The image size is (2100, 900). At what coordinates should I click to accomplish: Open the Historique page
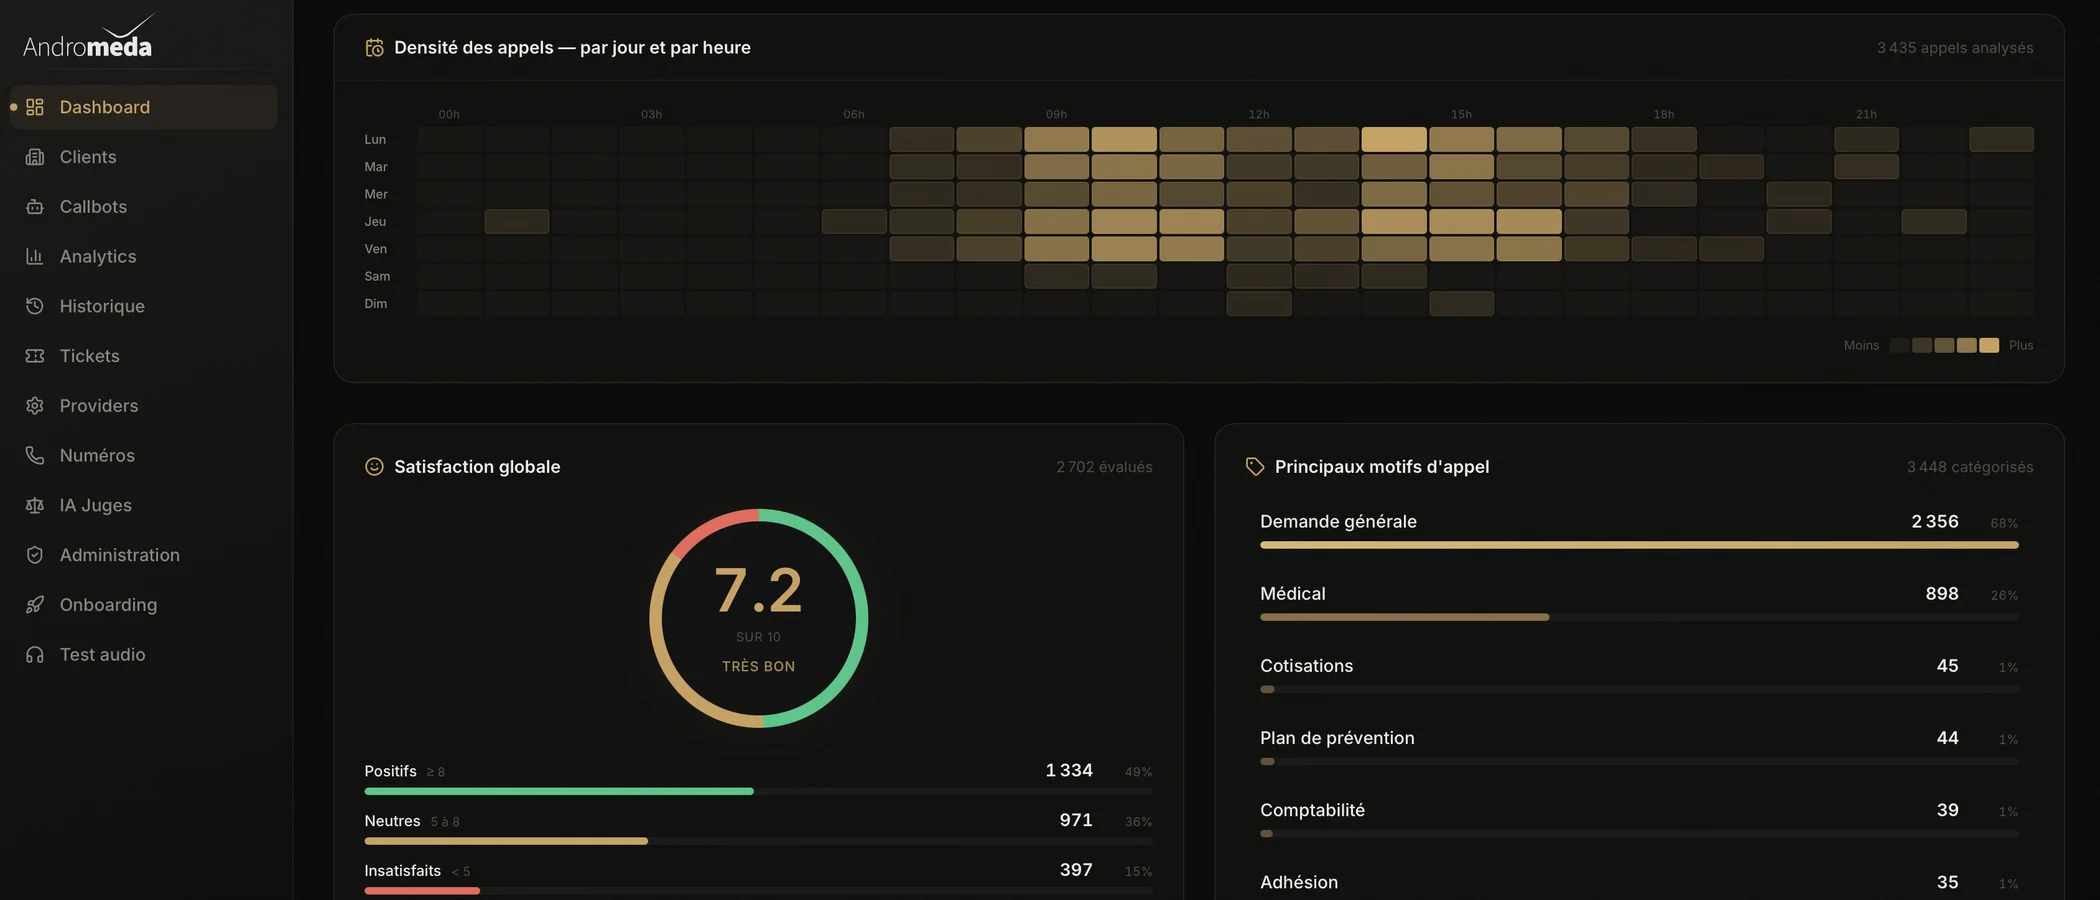point(144,306)
